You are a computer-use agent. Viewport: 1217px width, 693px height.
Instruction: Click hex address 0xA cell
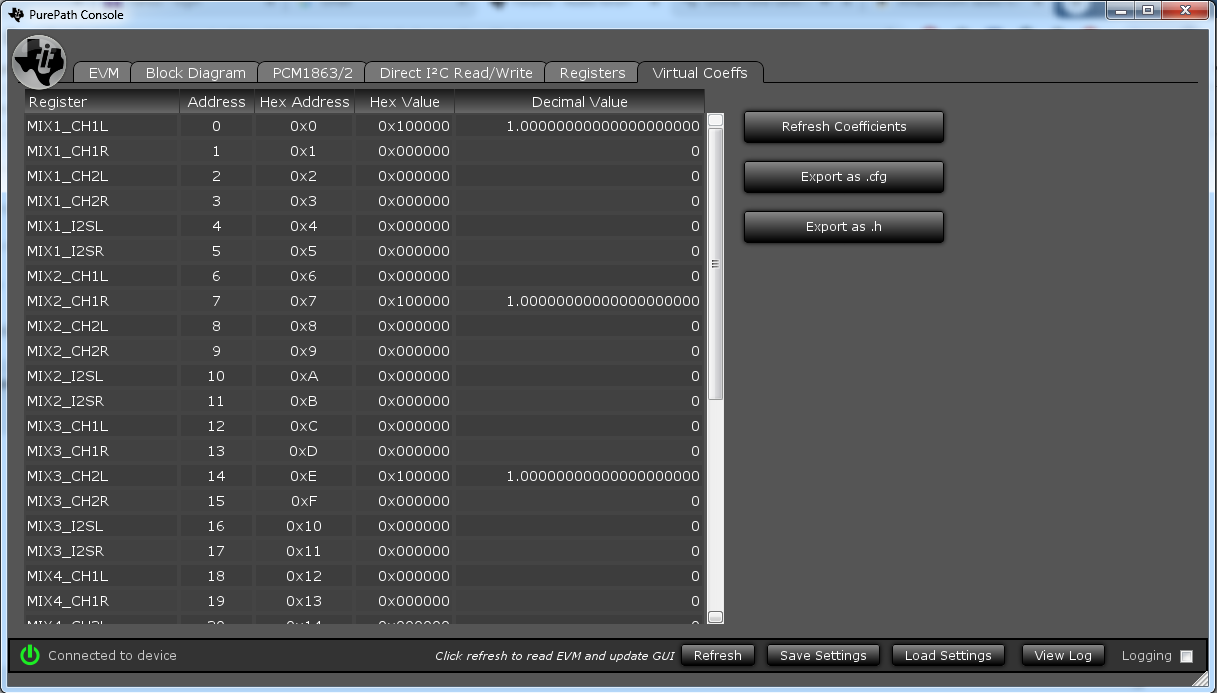(304, 376)
